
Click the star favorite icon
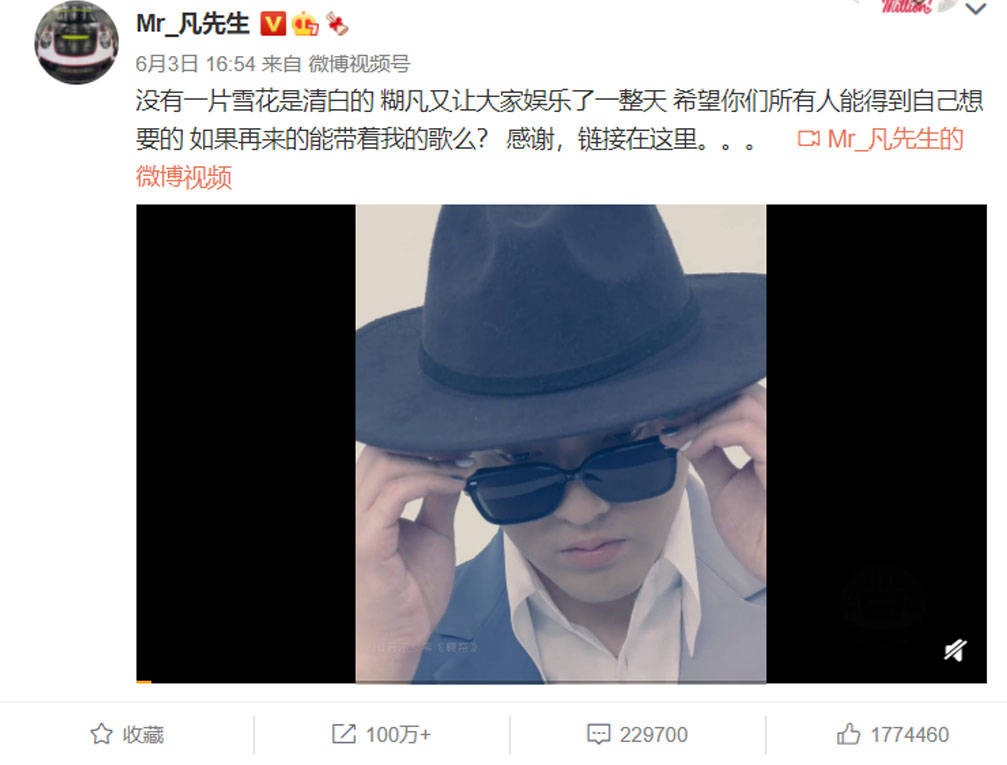(101, 734)
